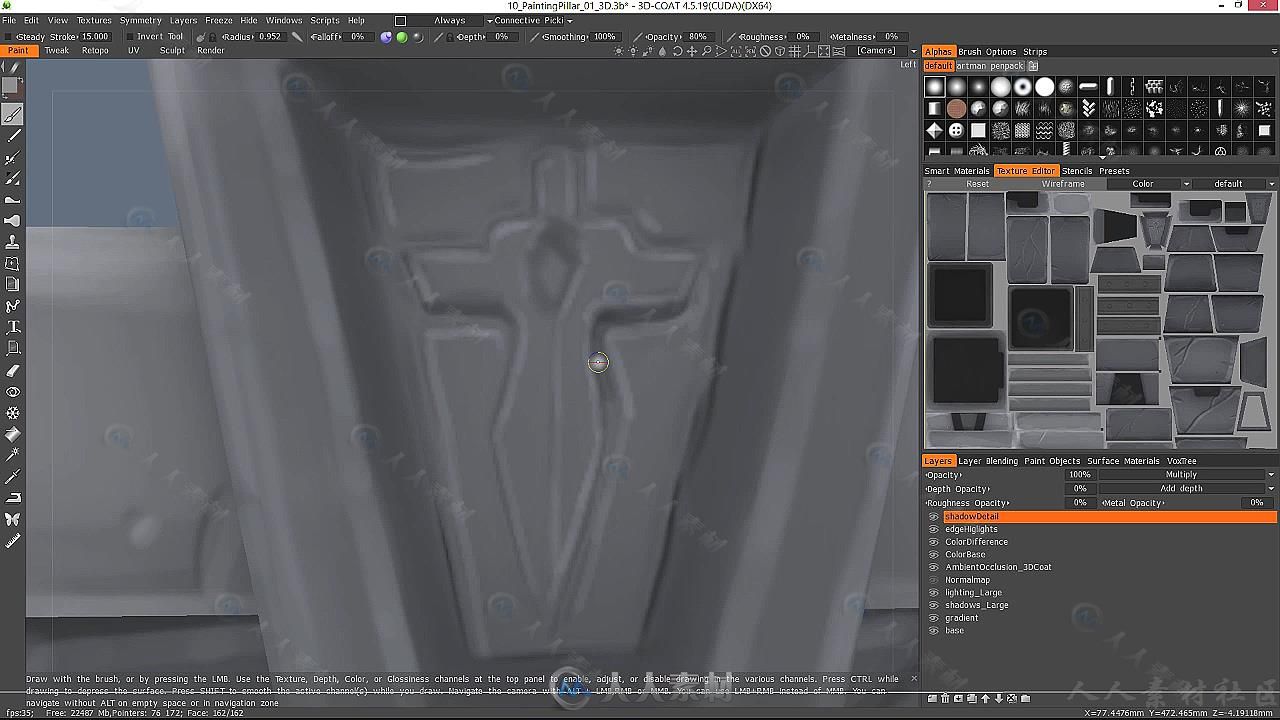Screen dimensions: 1280x720
Task: Pick the four-hole button alpha
Action: [x=957, y=130]
